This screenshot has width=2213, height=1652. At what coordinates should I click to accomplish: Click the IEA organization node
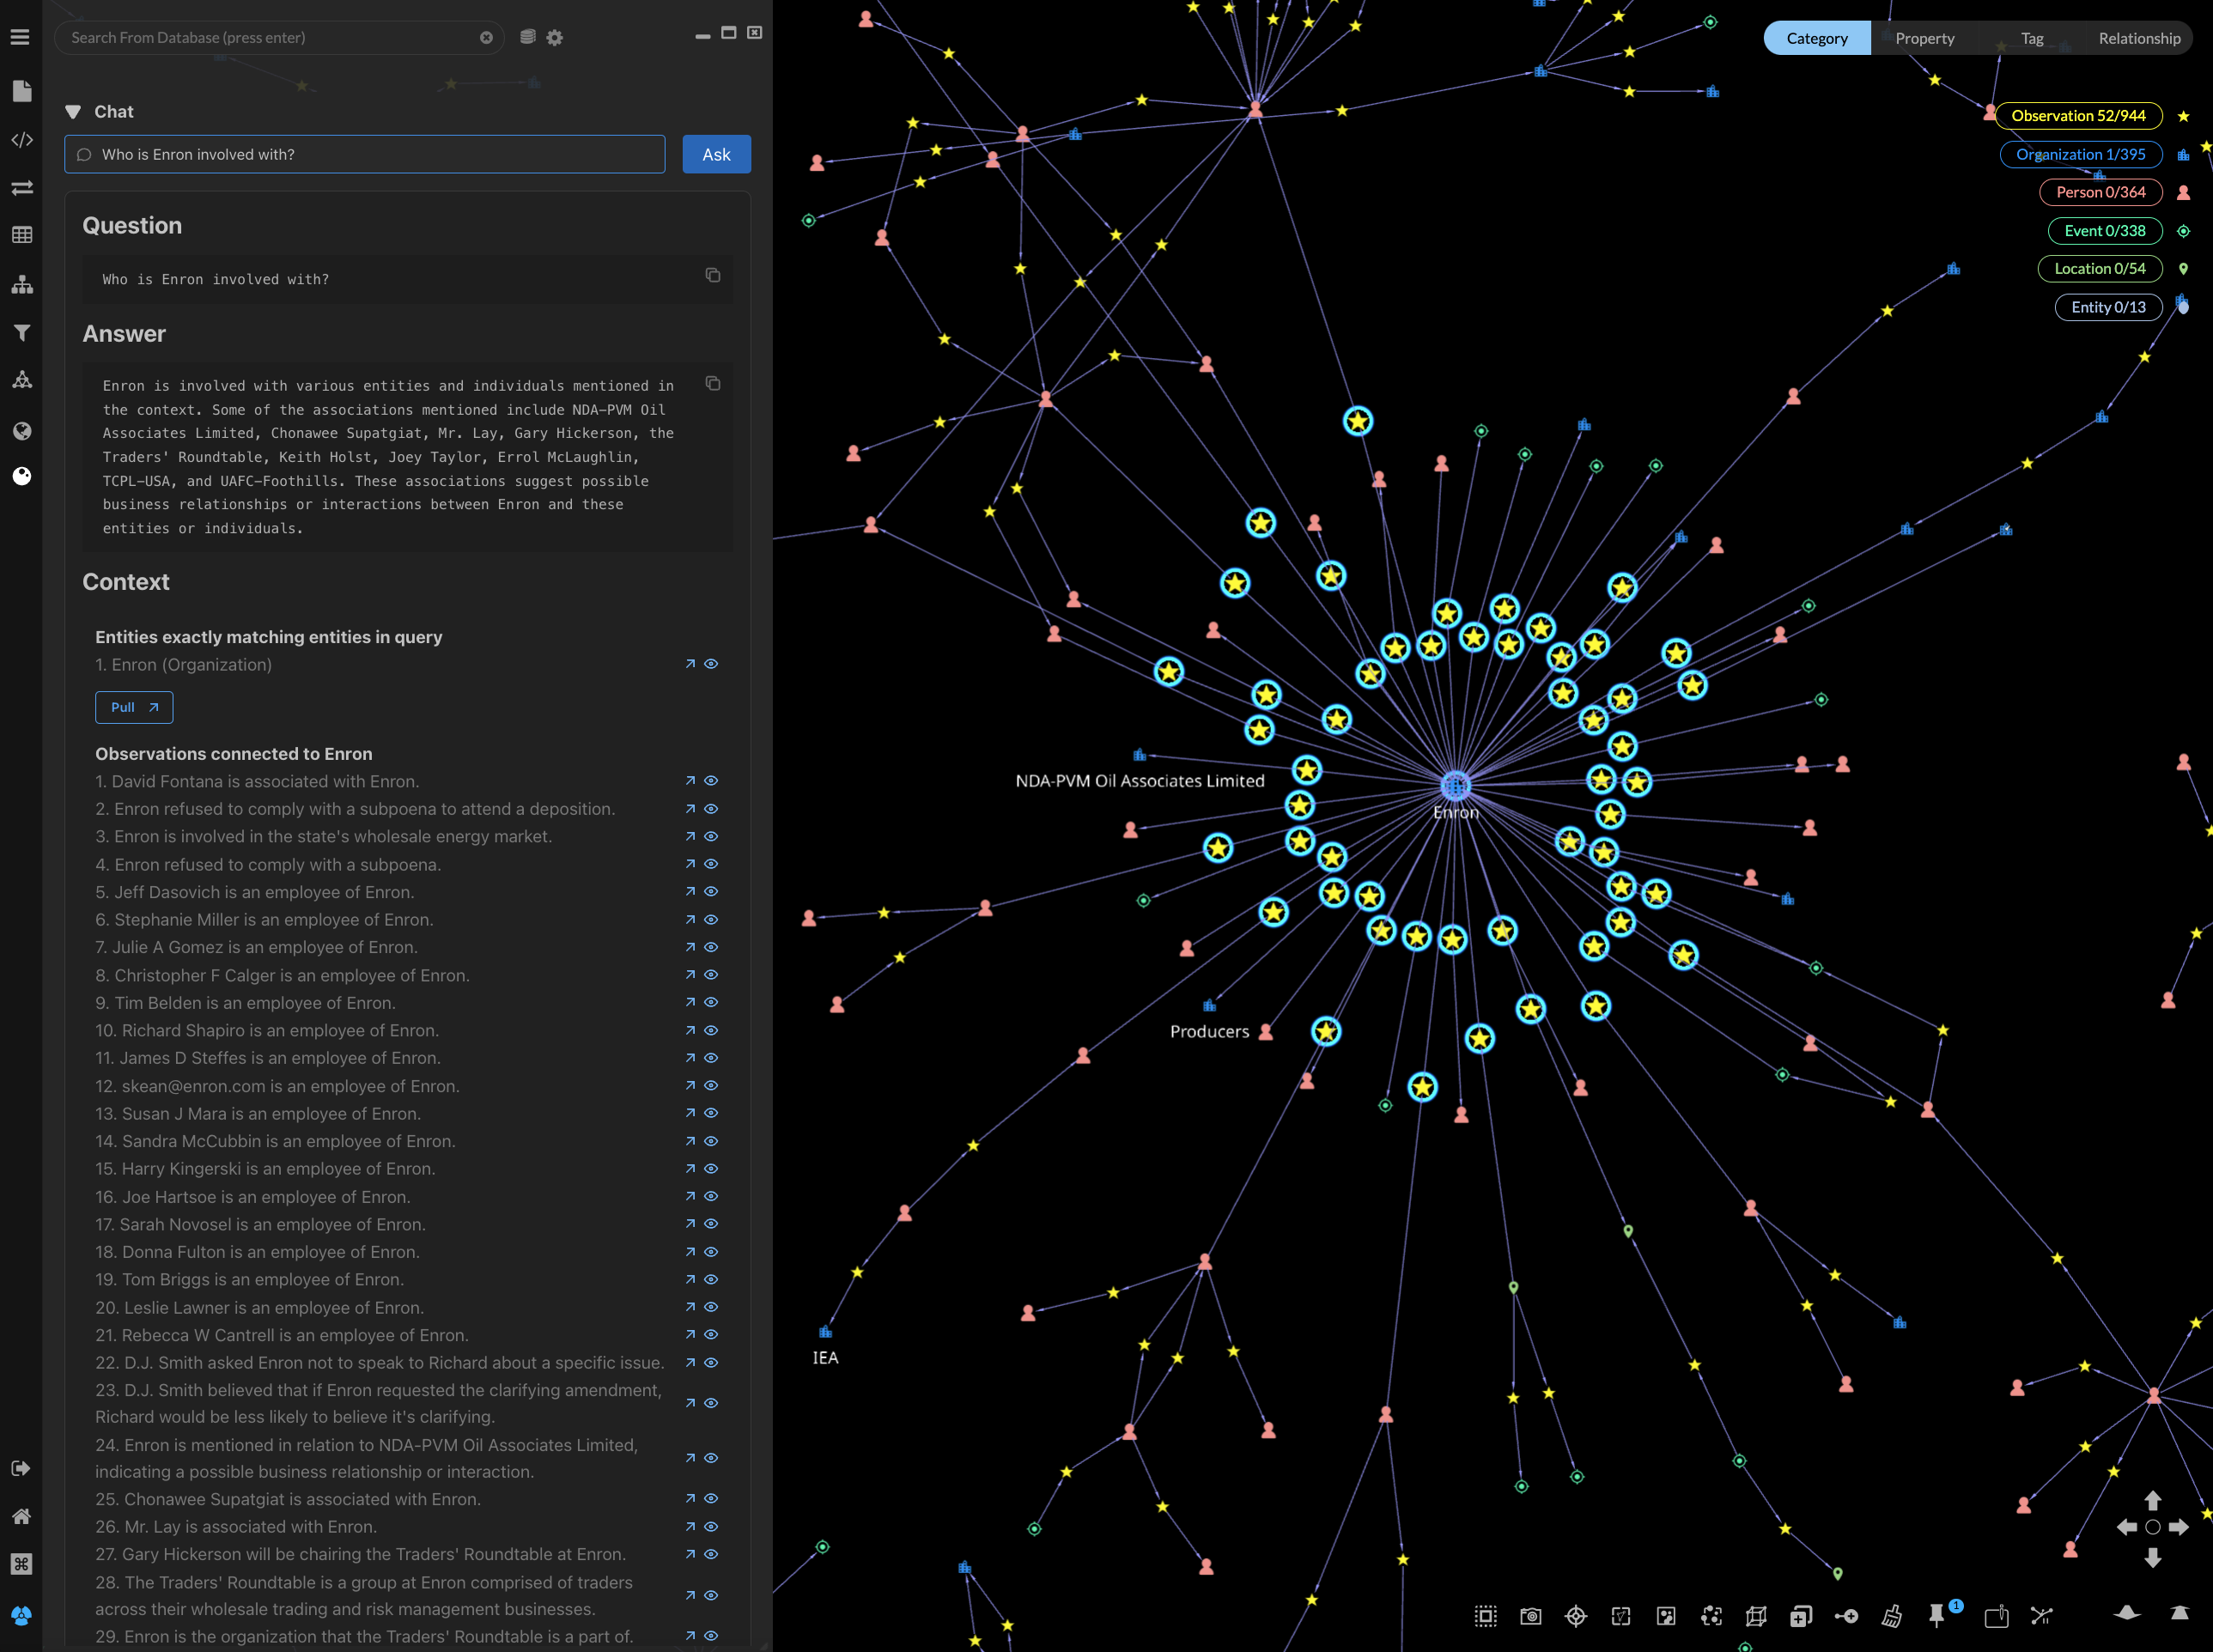pyautogui.click(x=825, y=1332)
